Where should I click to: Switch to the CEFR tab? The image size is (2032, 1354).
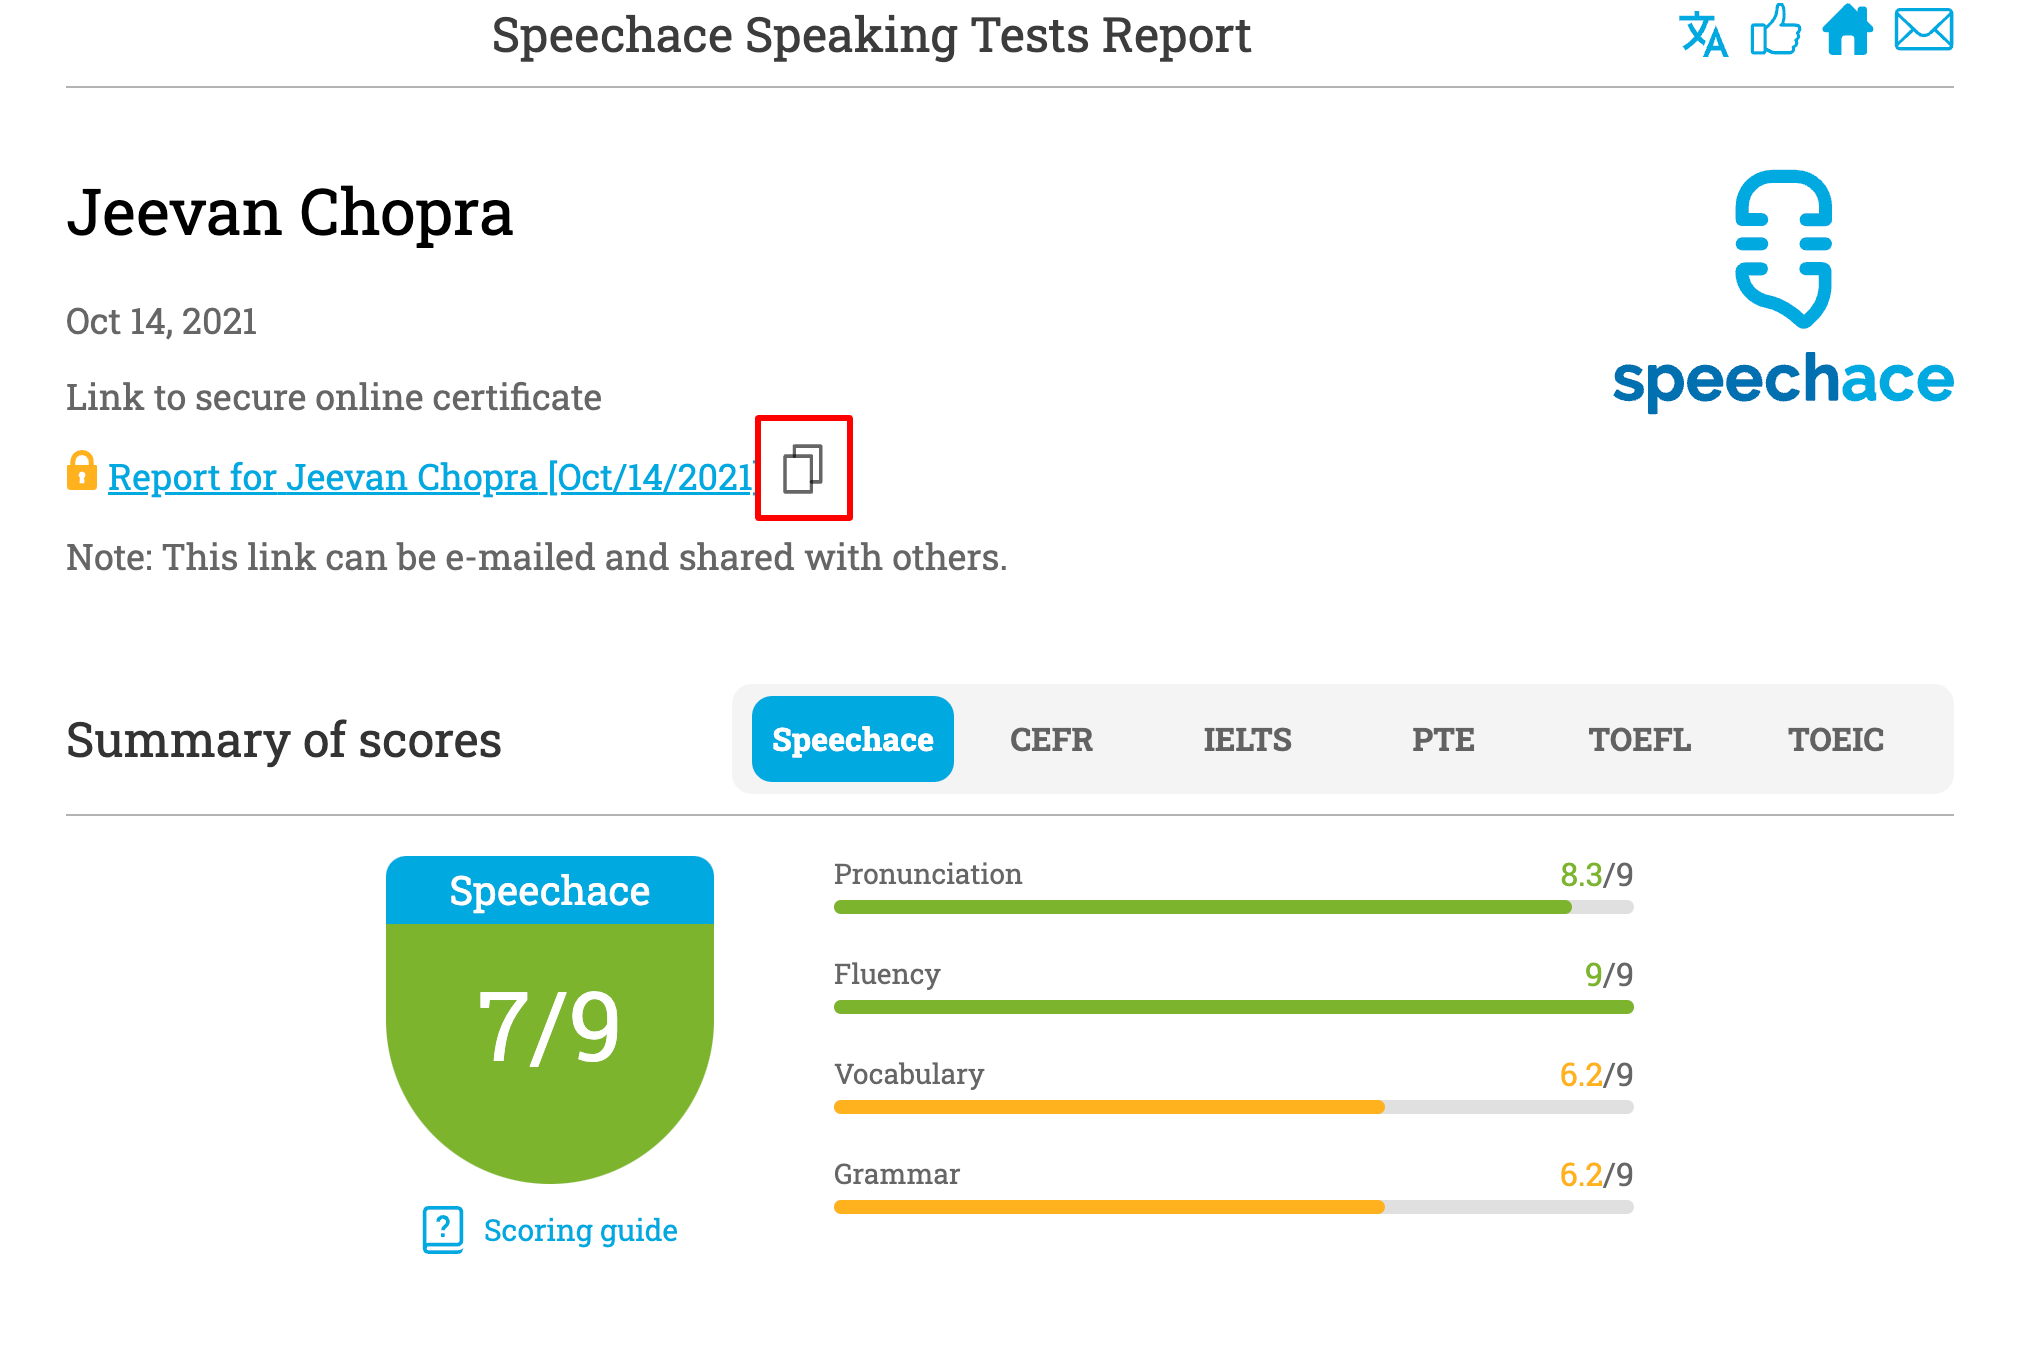(1051, 739)
